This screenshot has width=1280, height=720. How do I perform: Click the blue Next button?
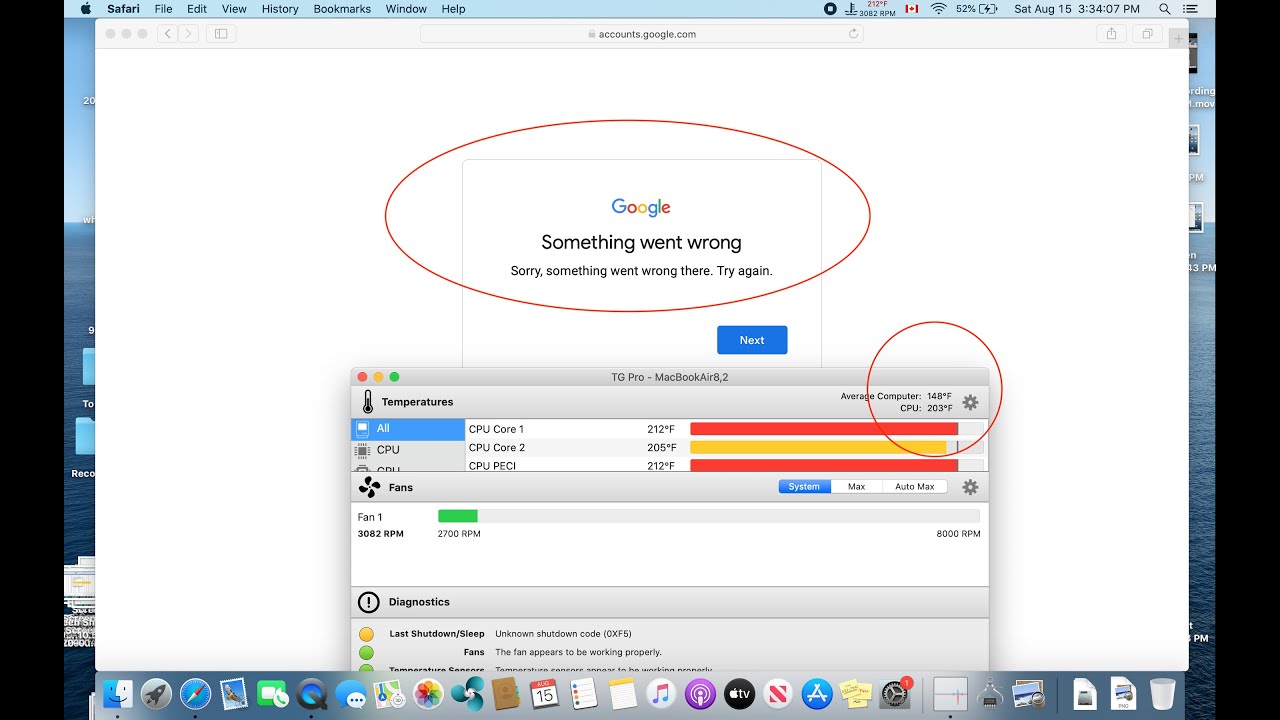[752, 340]
